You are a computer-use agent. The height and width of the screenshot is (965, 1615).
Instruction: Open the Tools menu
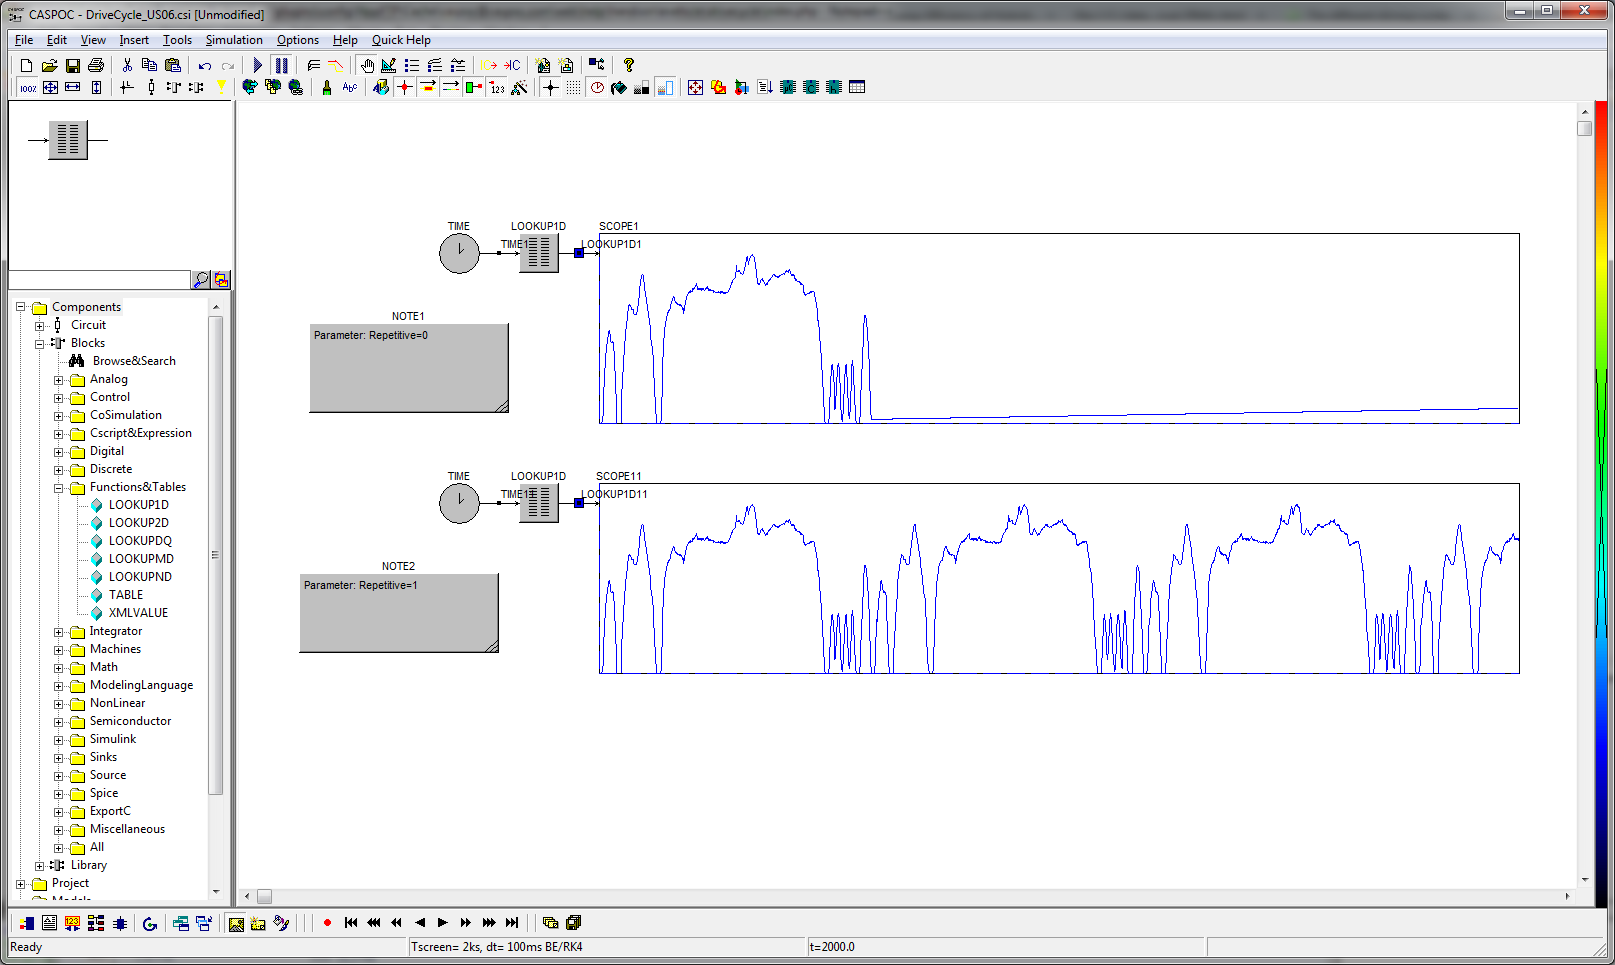(x=177, y=40)
